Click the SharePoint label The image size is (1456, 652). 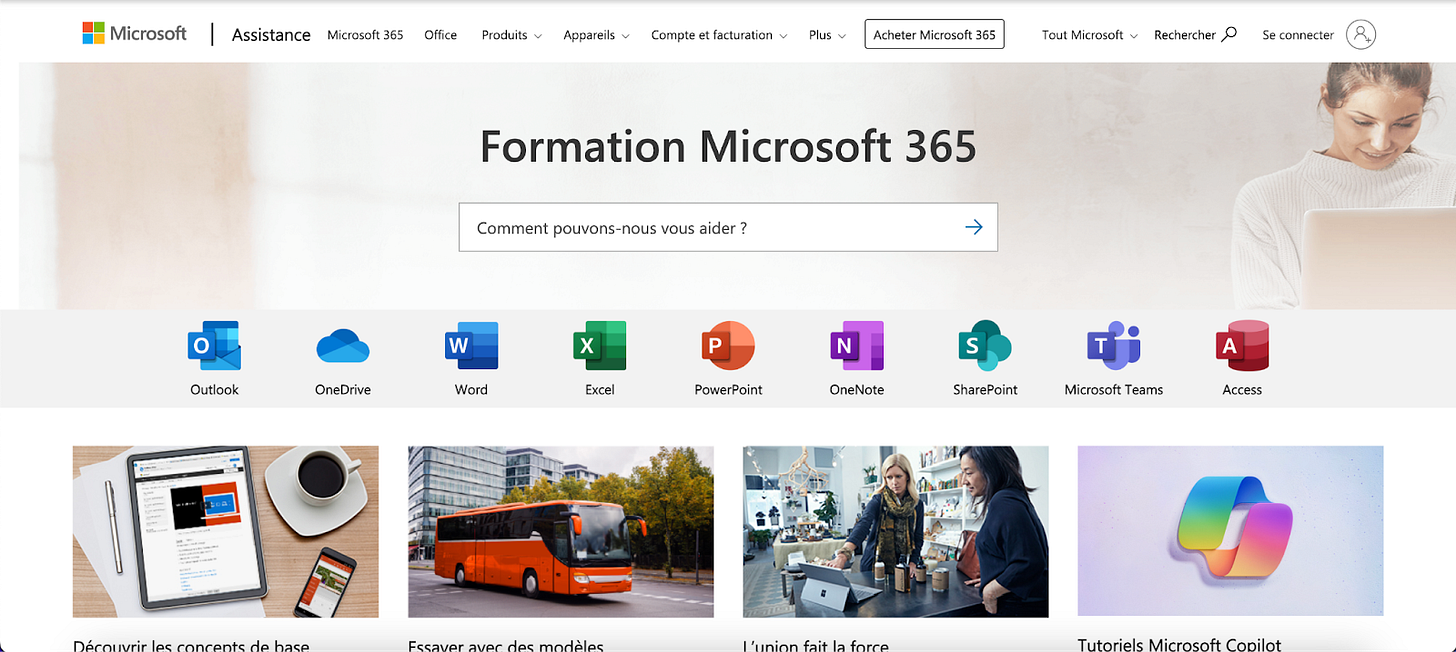coord(985,390)
